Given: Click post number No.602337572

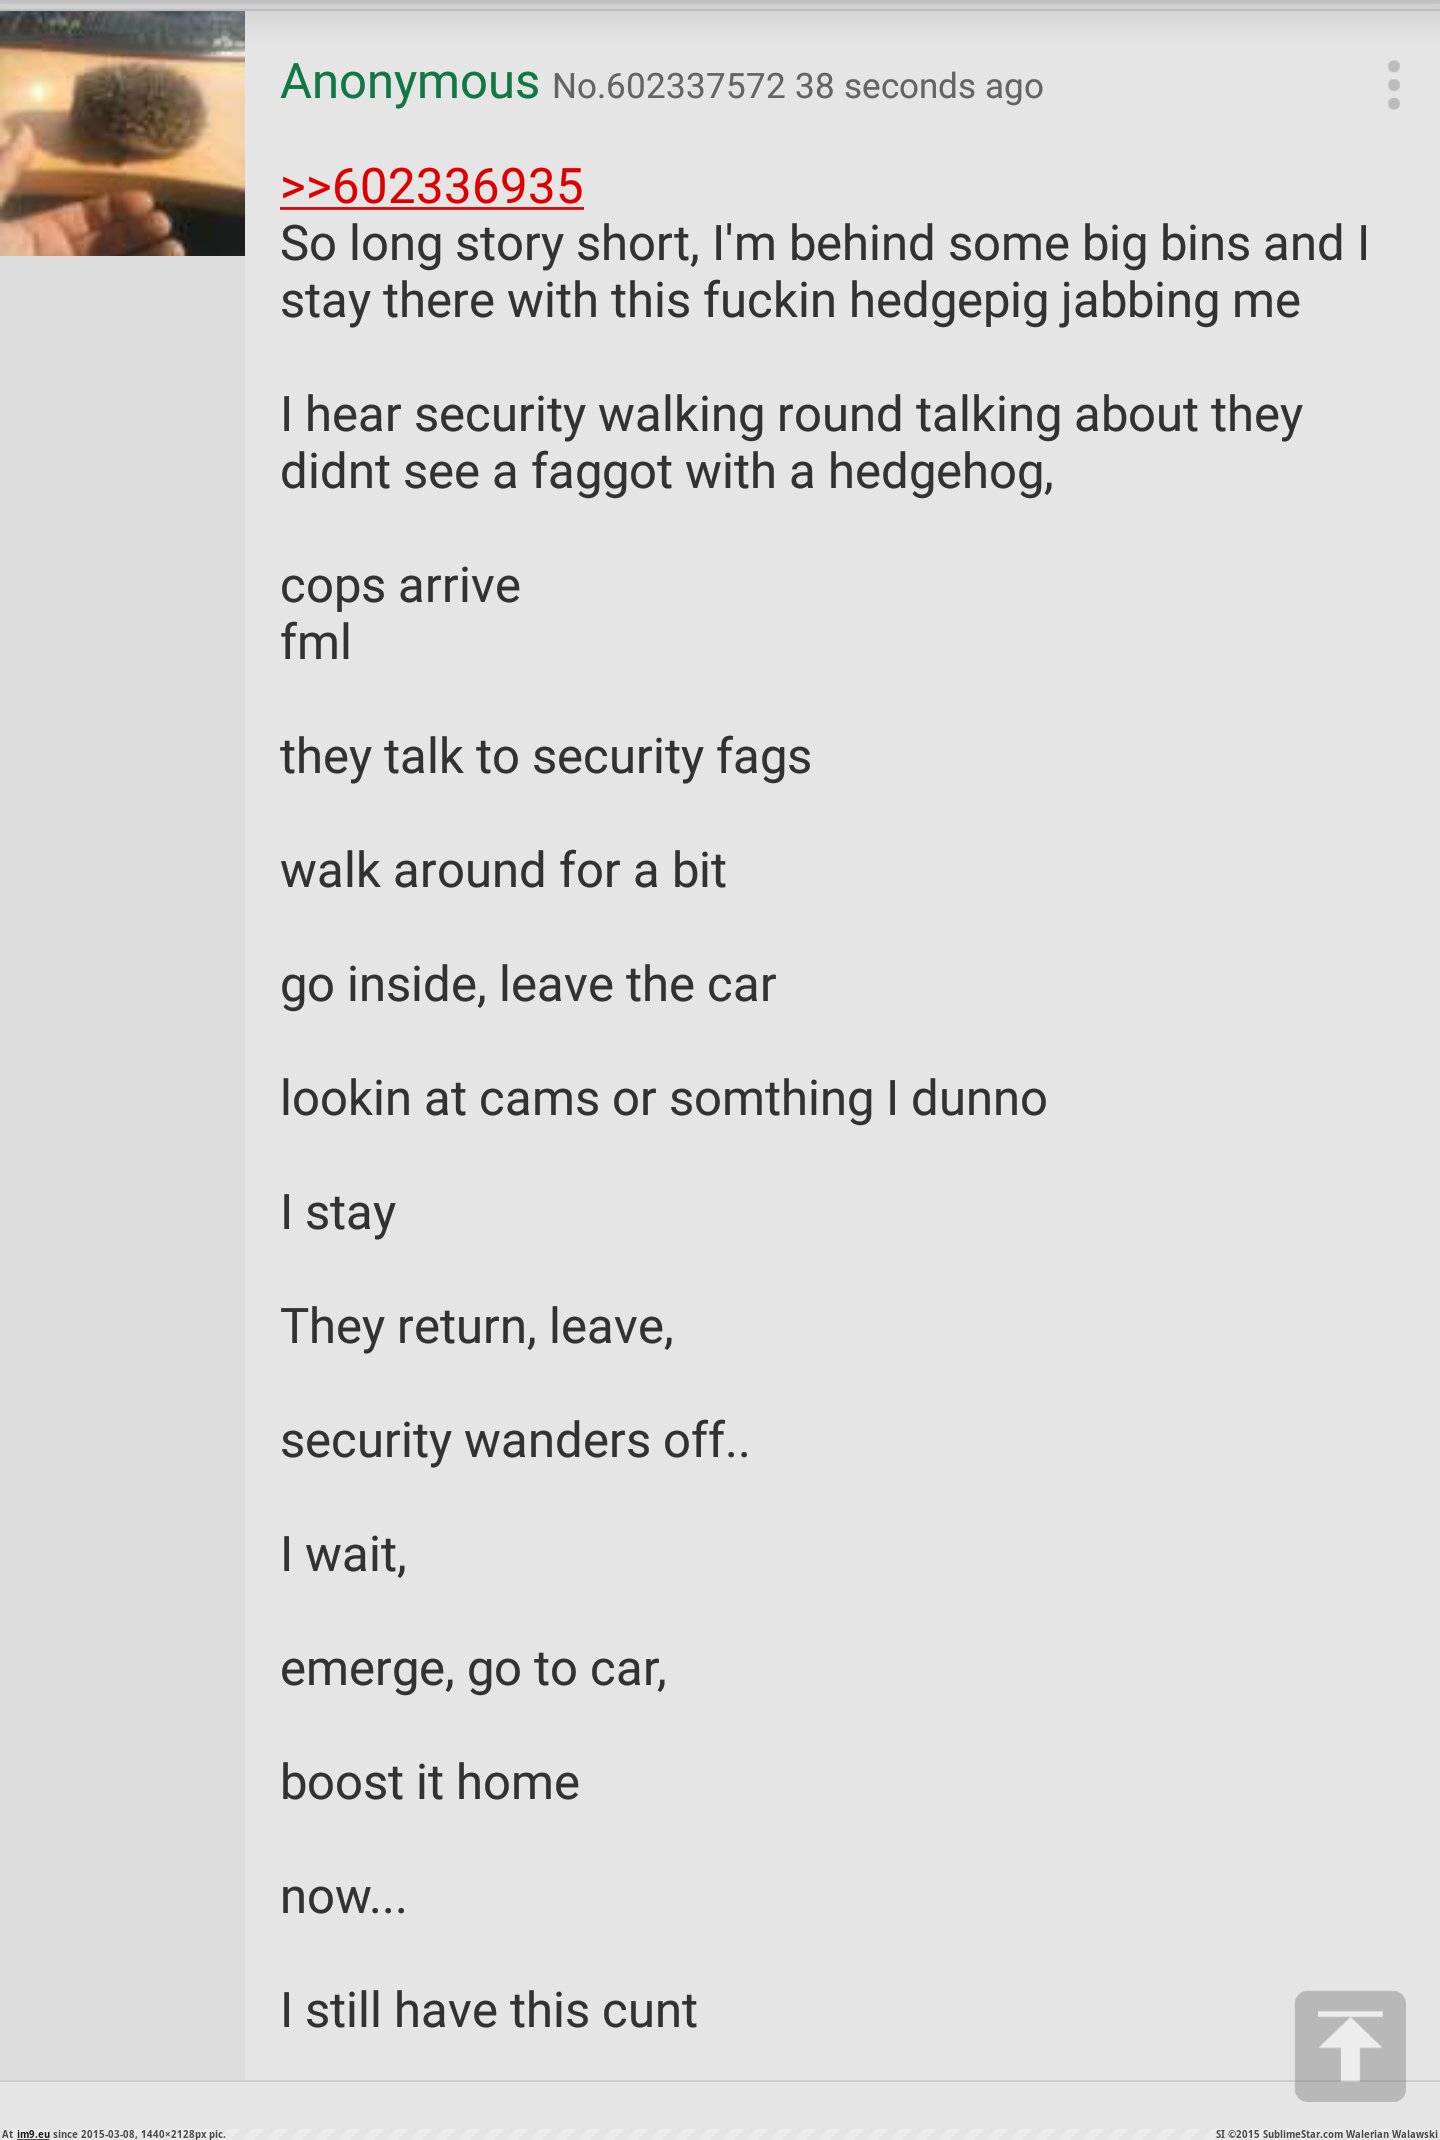Looking at the screenshot, I should [669, 87].
